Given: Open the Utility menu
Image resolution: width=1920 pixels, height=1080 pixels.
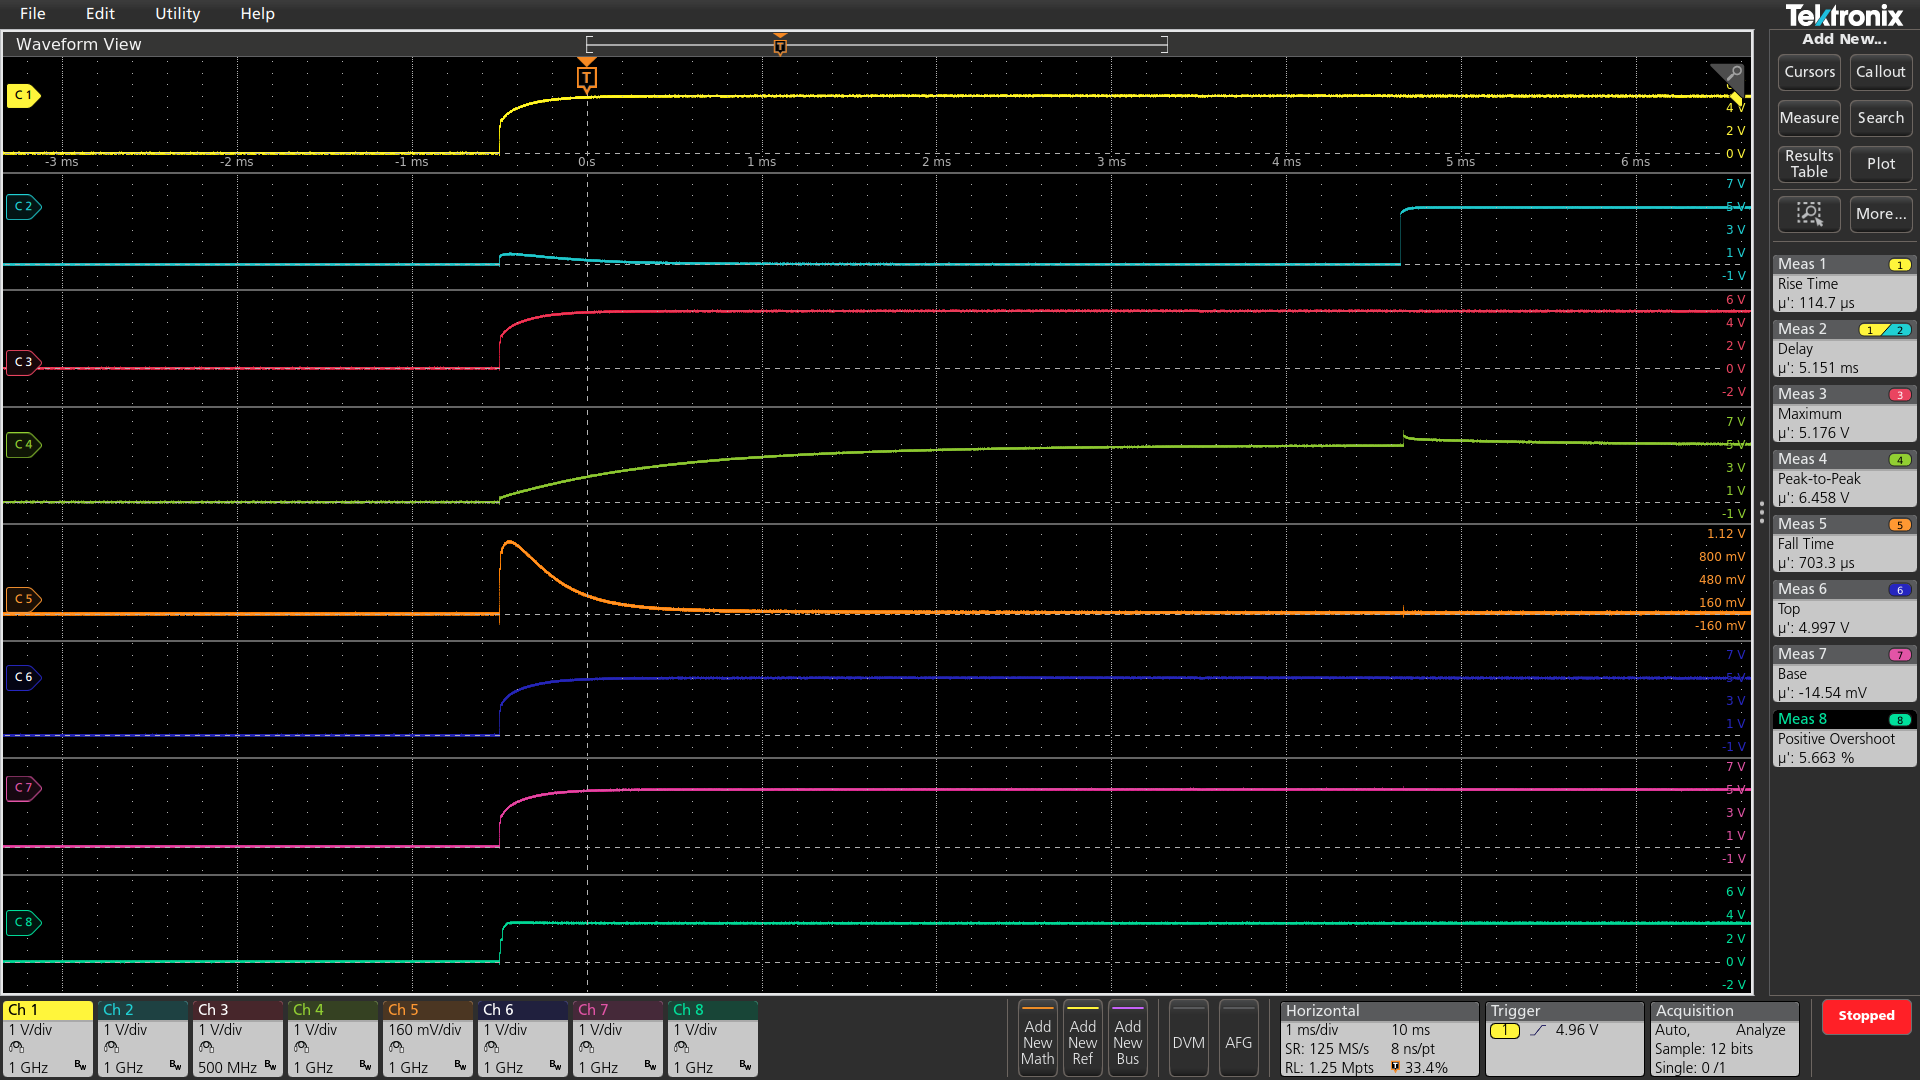Looking at the screenshot, I should click(177, 14).
